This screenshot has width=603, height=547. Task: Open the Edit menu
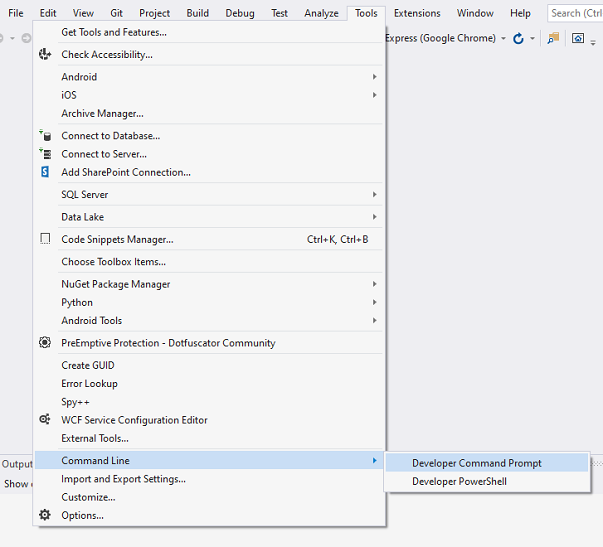click(x=48, y=13)
